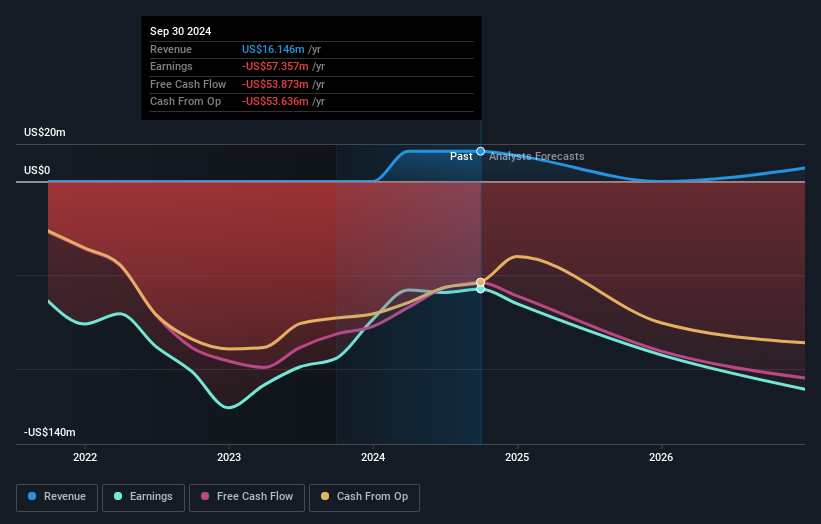Toggle the Earnings series legend button

point(143,497)
